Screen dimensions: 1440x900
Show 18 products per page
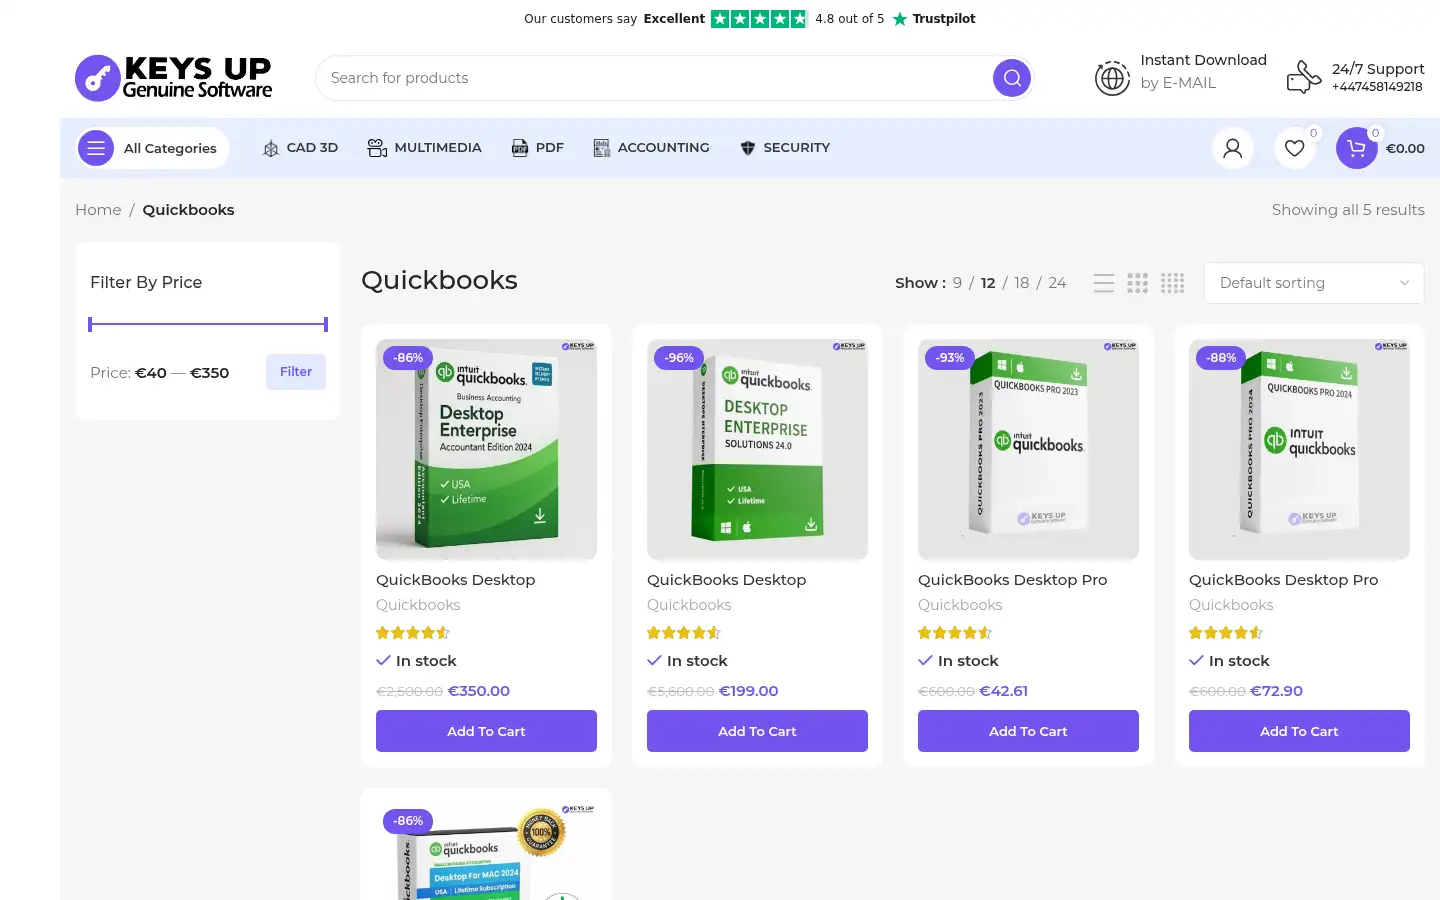1021,283
